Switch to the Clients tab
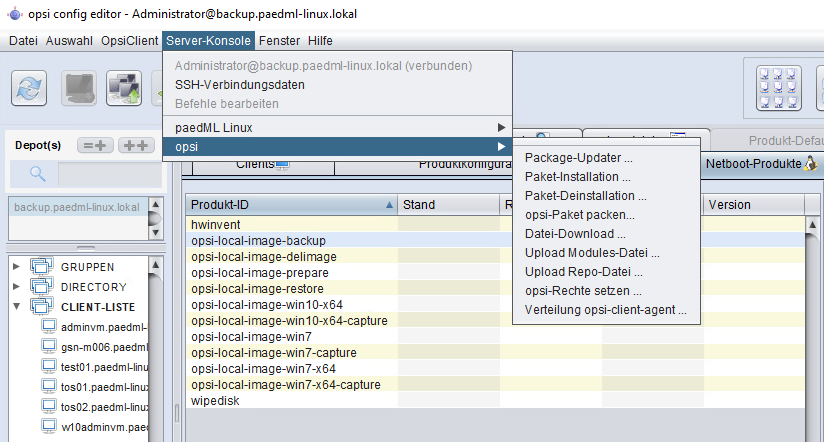 pyautogui.click(x=263, y=165)
